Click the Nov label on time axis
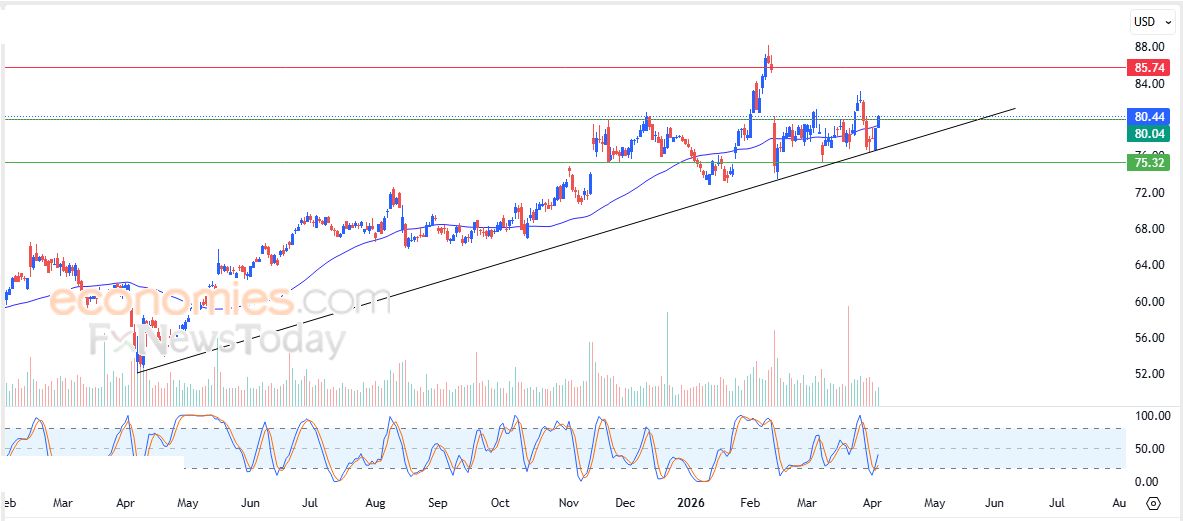Viewport: 1183px width, 521px height. click(569, 502)
